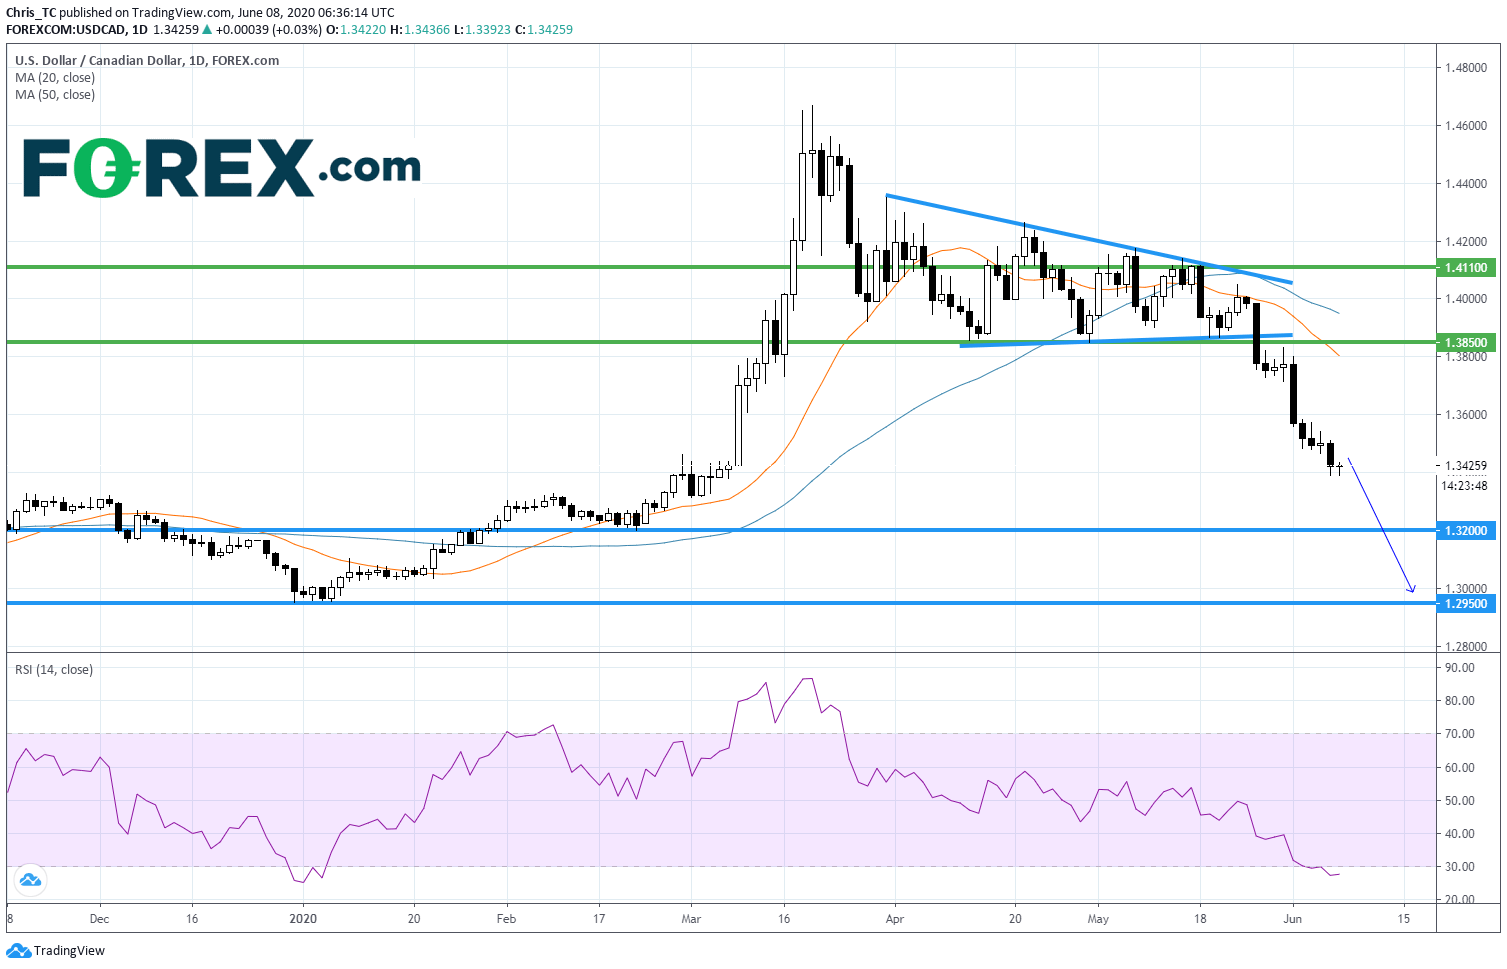Click the 1.38500 green price label
This screenshot has height=969, width=1507.
pos(1466,342)
